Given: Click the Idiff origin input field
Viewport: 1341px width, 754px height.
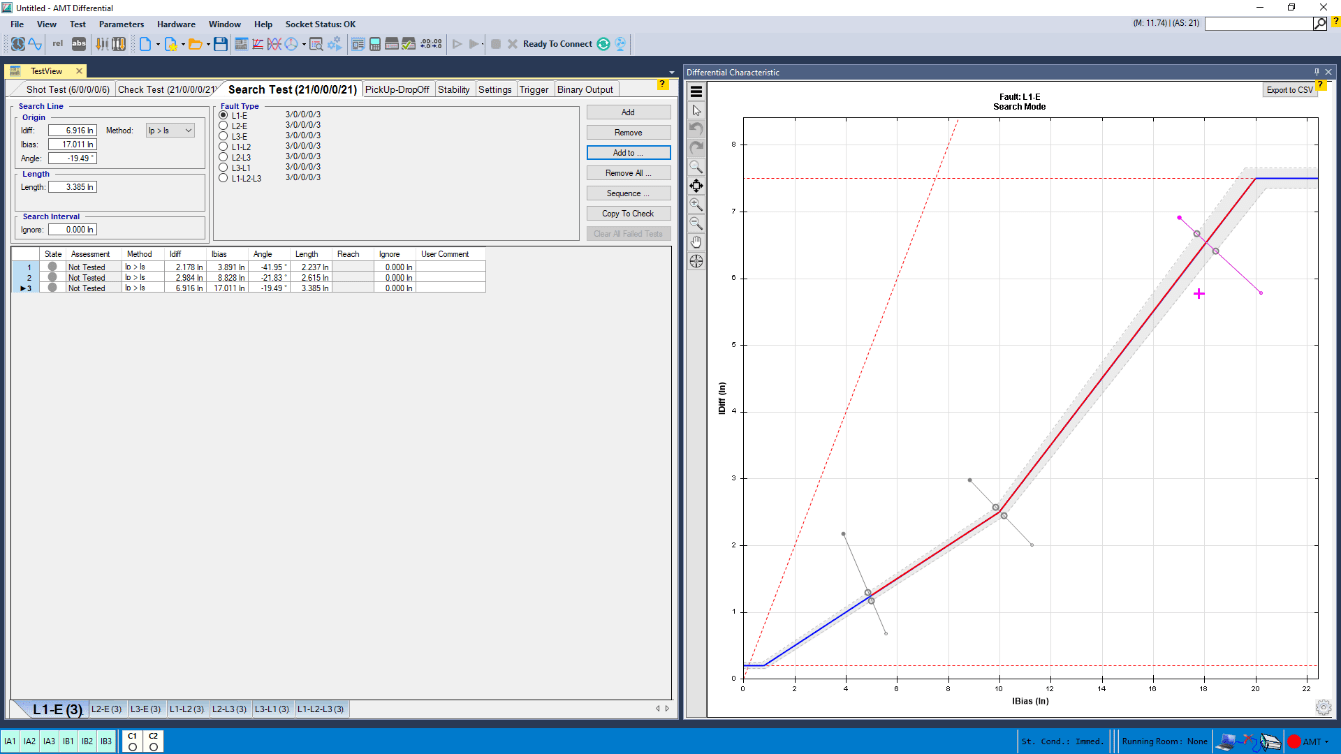Looking at the screenshot, I should (x=72, y=130).
